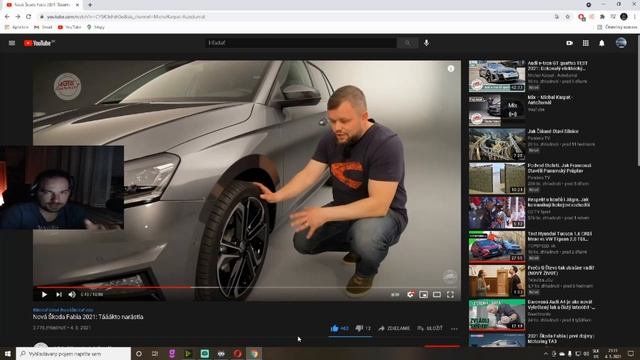The width and height of the screenshot is (640, 360).
Task: Open YouTube notifications bell
Action: (602, 43)
